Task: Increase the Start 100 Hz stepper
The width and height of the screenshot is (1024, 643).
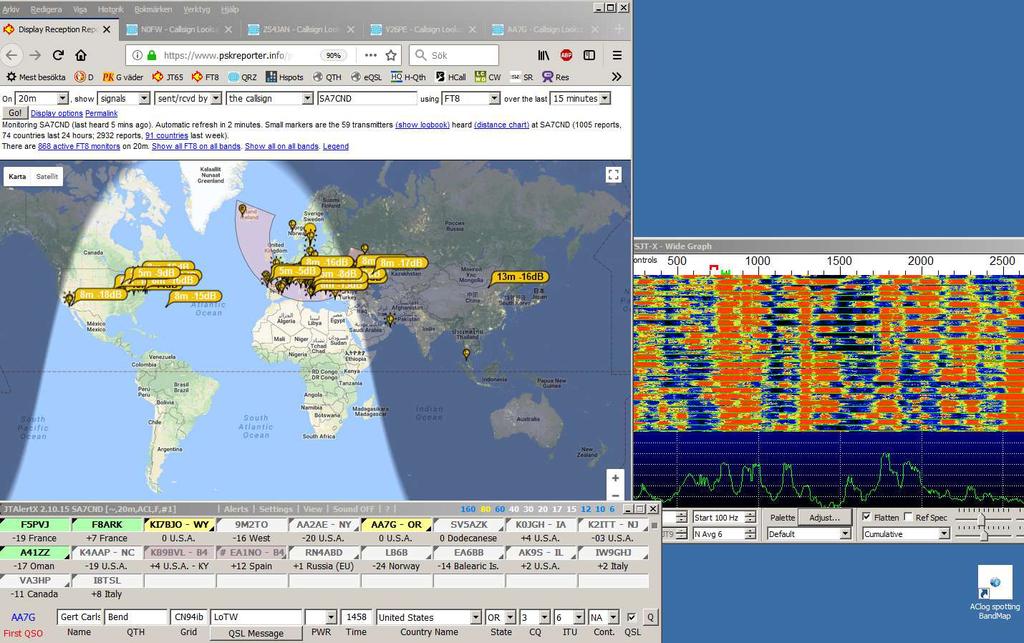Action: (x=750, y=514)
